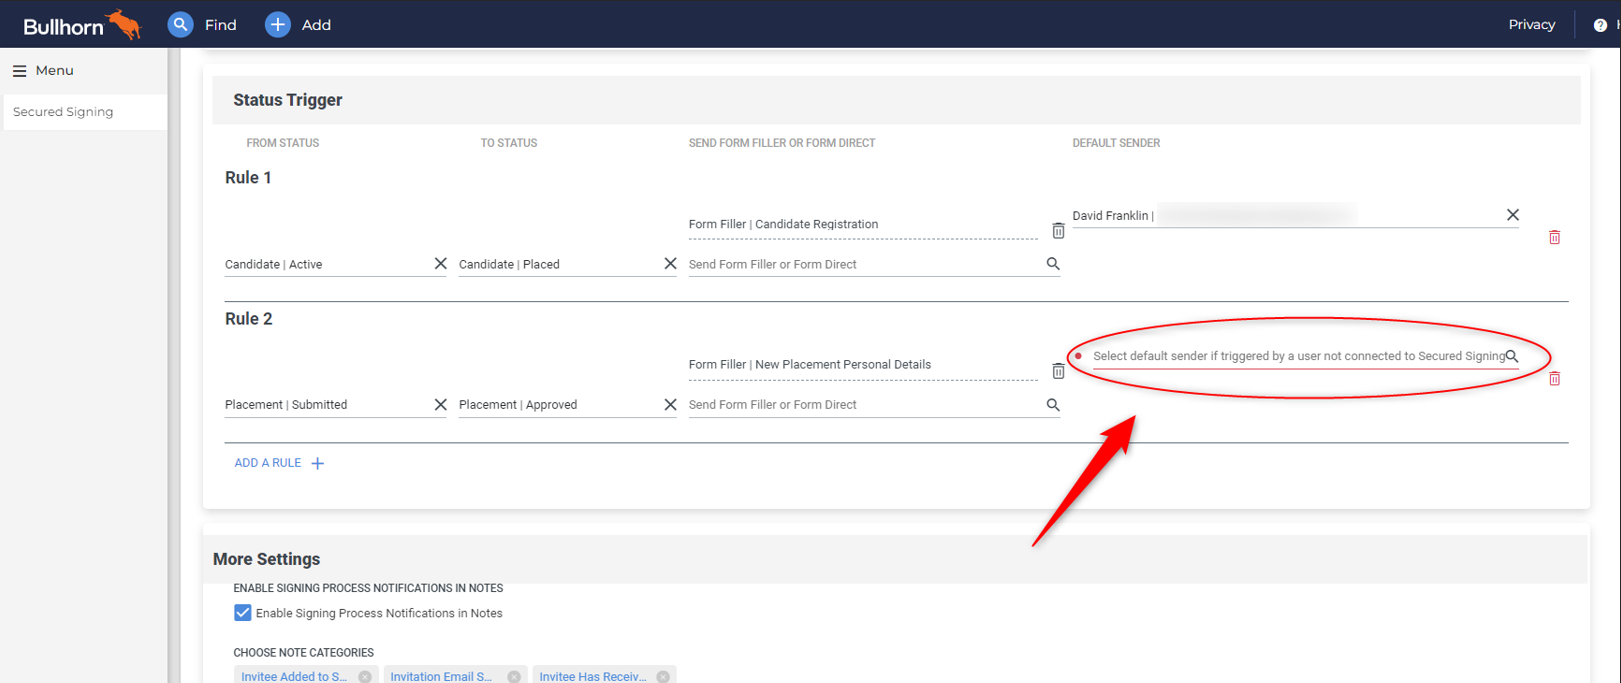Screen dimensions: 1621x683
Task: Open Rule 2 Send Form Filler search
Action: point(1052,405)
